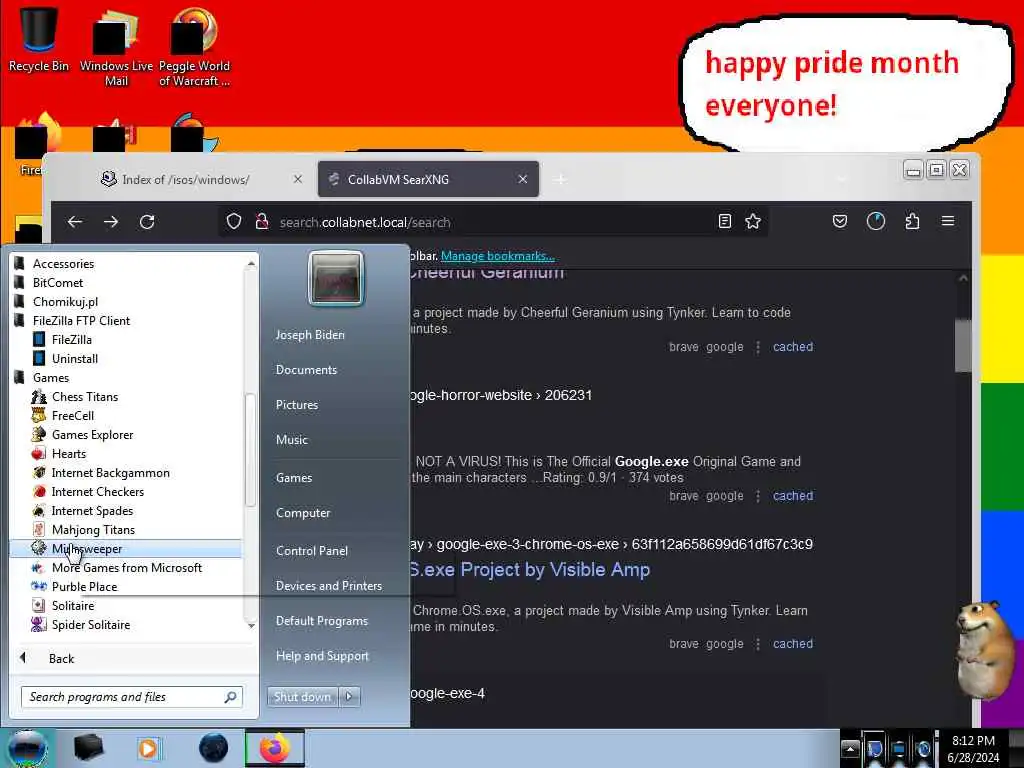This screenshot has width=1024, height=768.
Task: Open Documents from the Start menu
Action: 306,370
